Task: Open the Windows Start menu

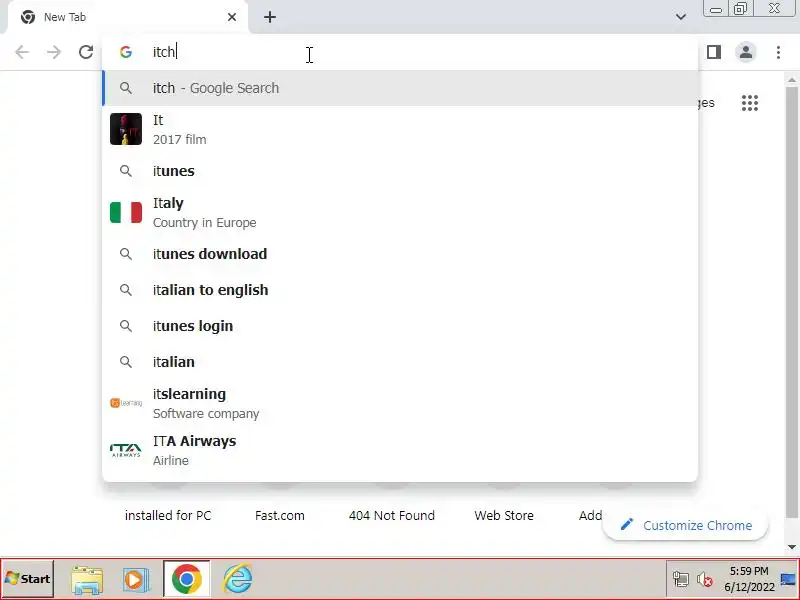Action: (x=28, y=579)
